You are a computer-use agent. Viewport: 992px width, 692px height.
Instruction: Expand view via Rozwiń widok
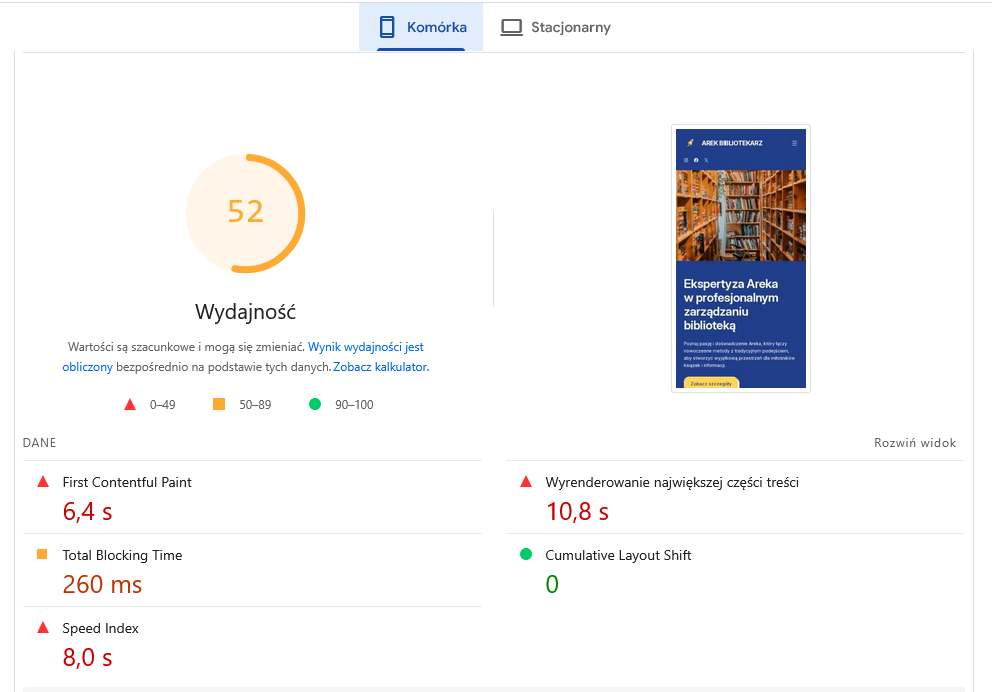915,442
